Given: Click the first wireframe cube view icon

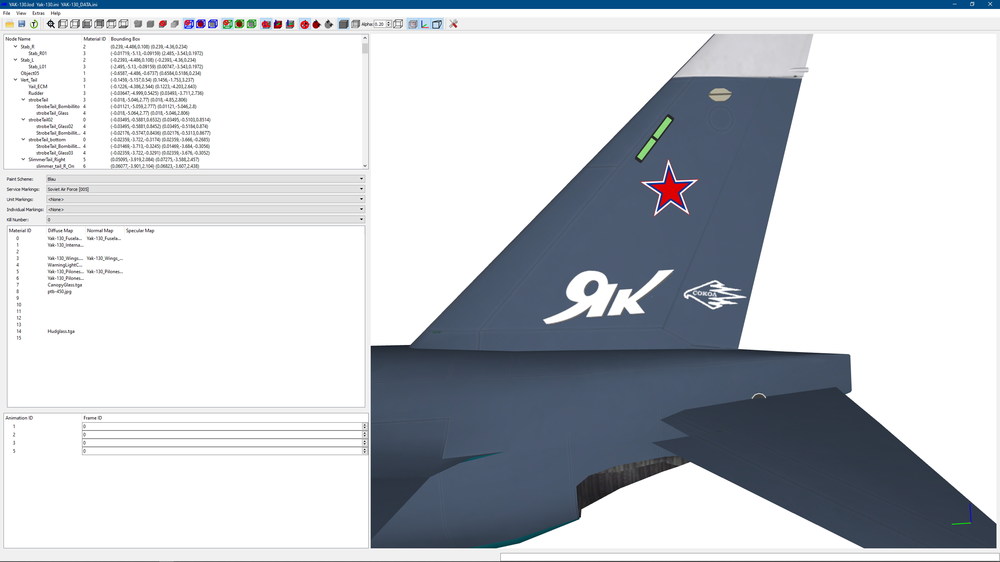Looking at the screenshot, I should point(62,24).
